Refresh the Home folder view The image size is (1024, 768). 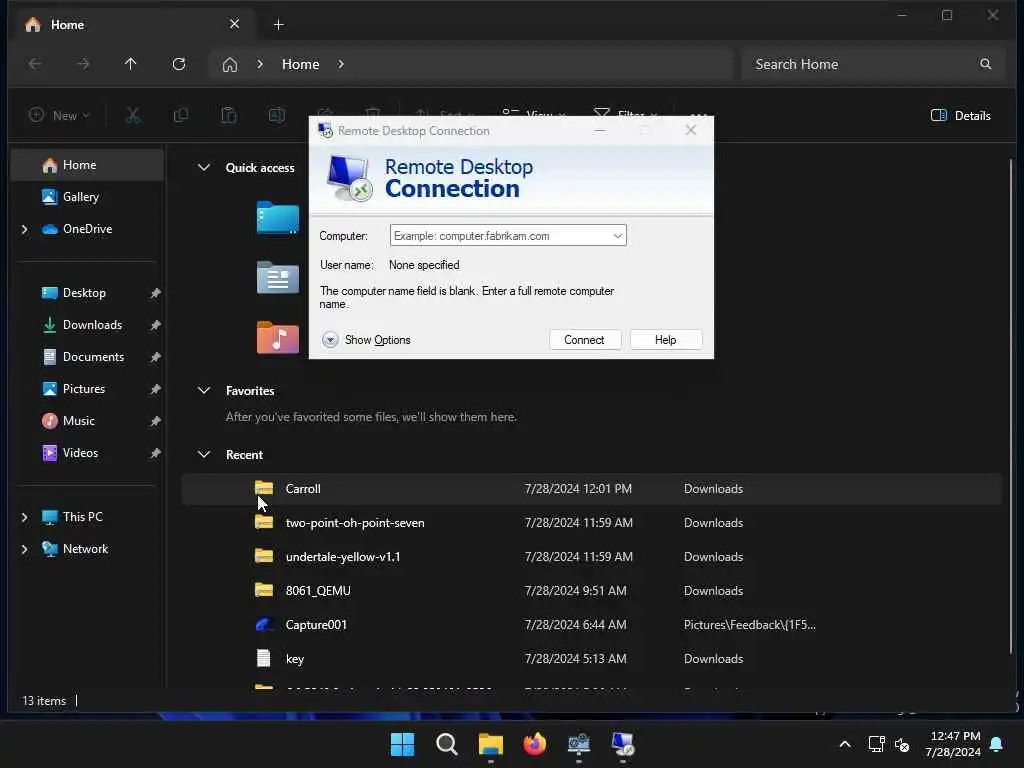tap(179, 64)
